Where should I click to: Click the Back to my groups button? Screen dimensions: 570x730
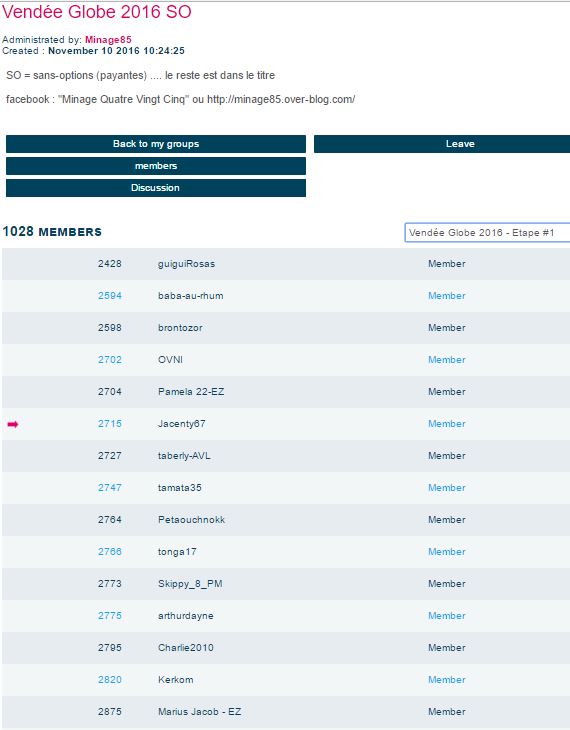point(156,144)
